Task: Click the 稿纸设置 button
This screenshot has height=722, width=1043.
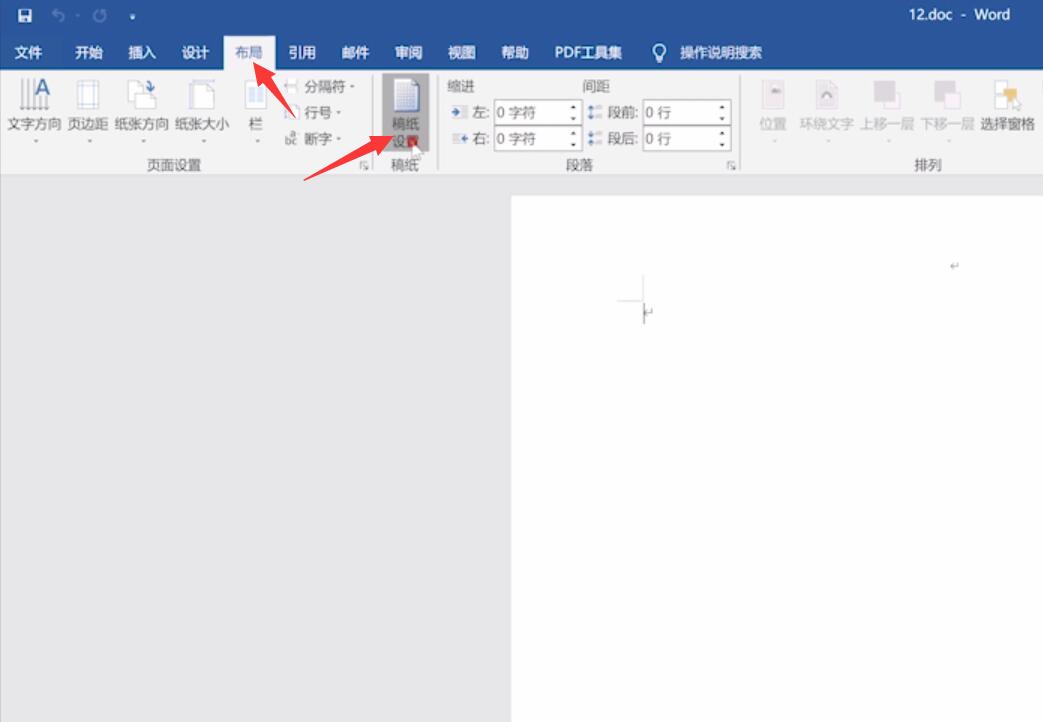Action: click(405, 112)
